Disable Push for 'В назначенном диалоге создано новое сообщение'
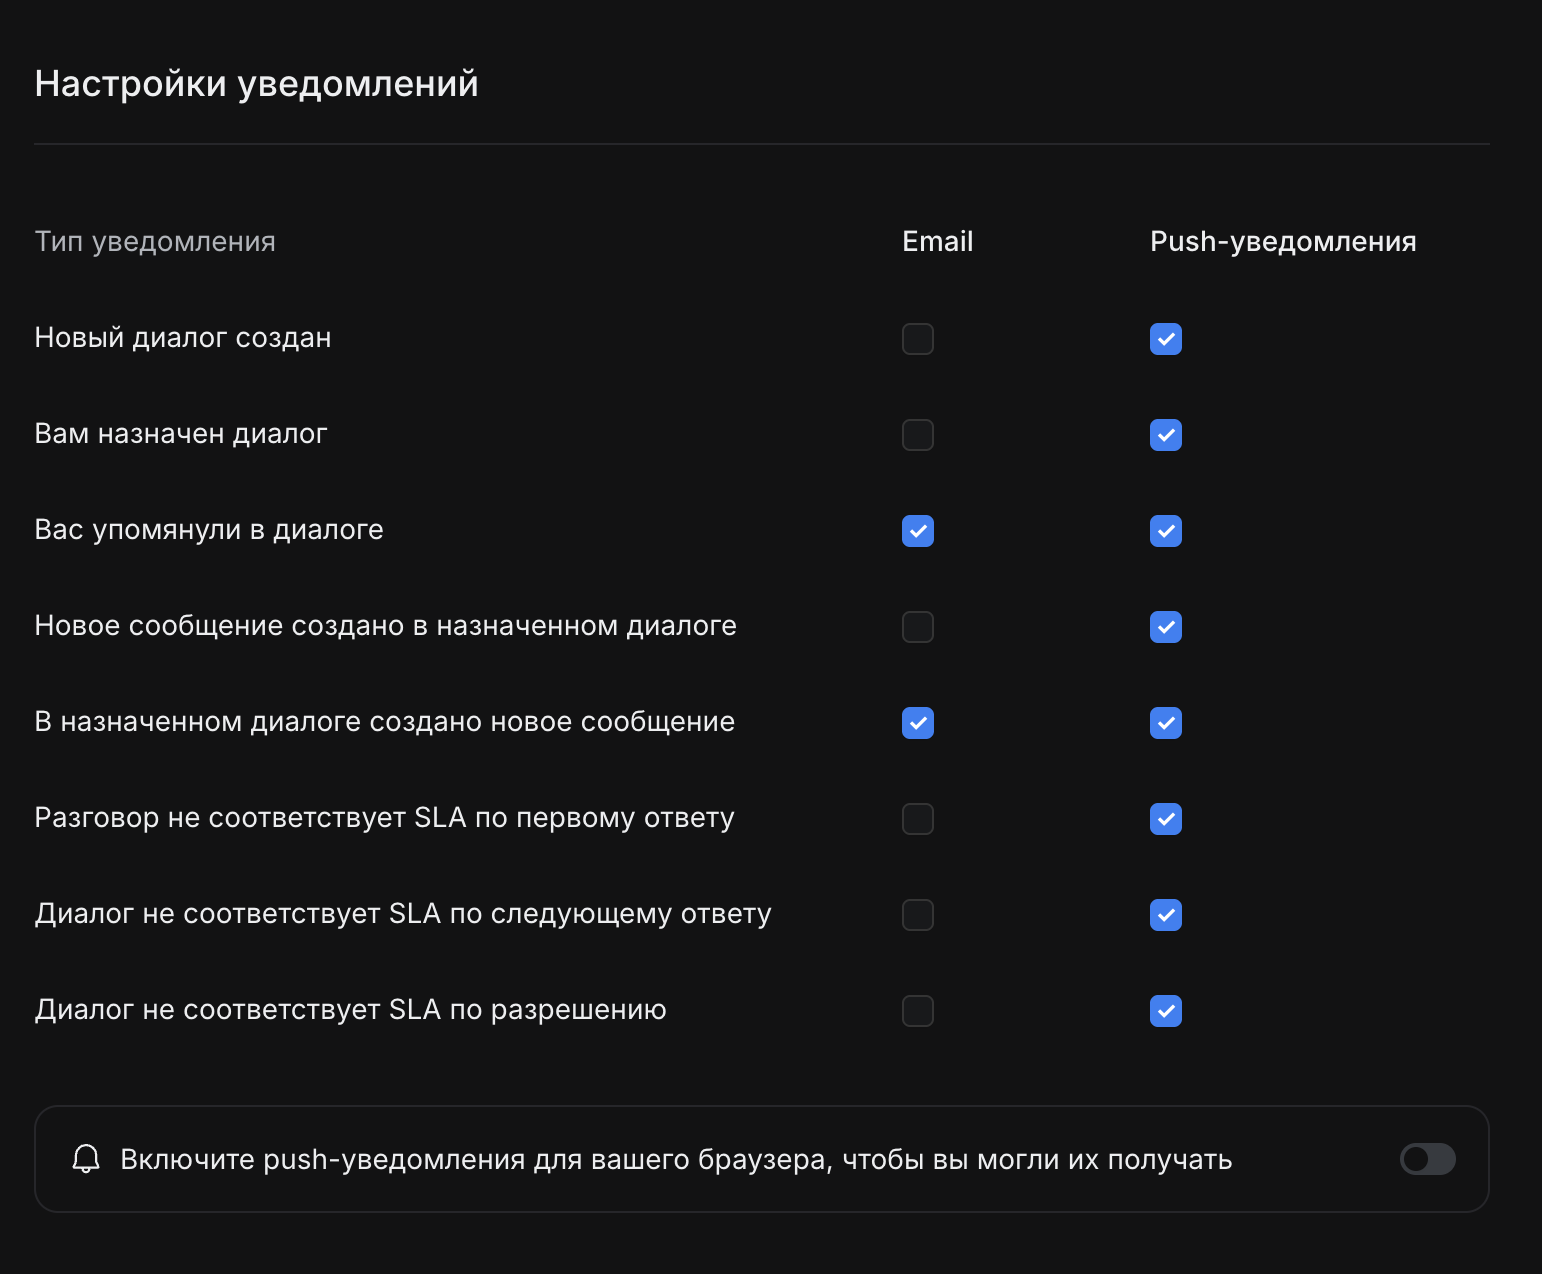The image size is (1542, 1274). (1165, 723)
